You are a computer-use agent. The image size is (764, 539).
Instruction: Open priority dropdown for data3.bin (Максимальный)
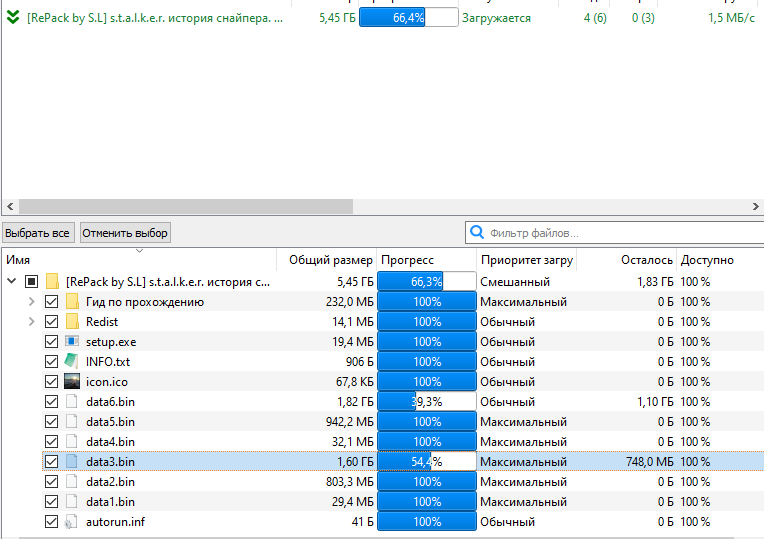tap(523, 462)
